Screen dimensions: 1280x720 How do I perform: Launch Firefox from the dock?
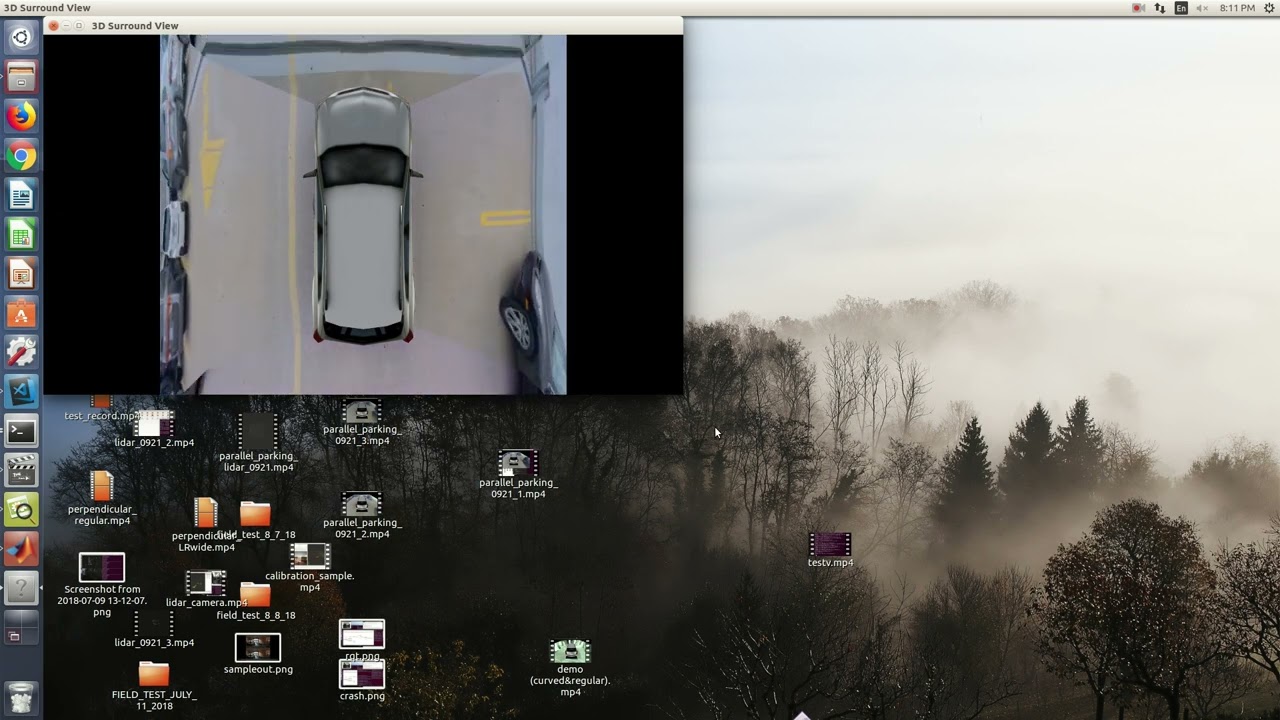point(21,116)
